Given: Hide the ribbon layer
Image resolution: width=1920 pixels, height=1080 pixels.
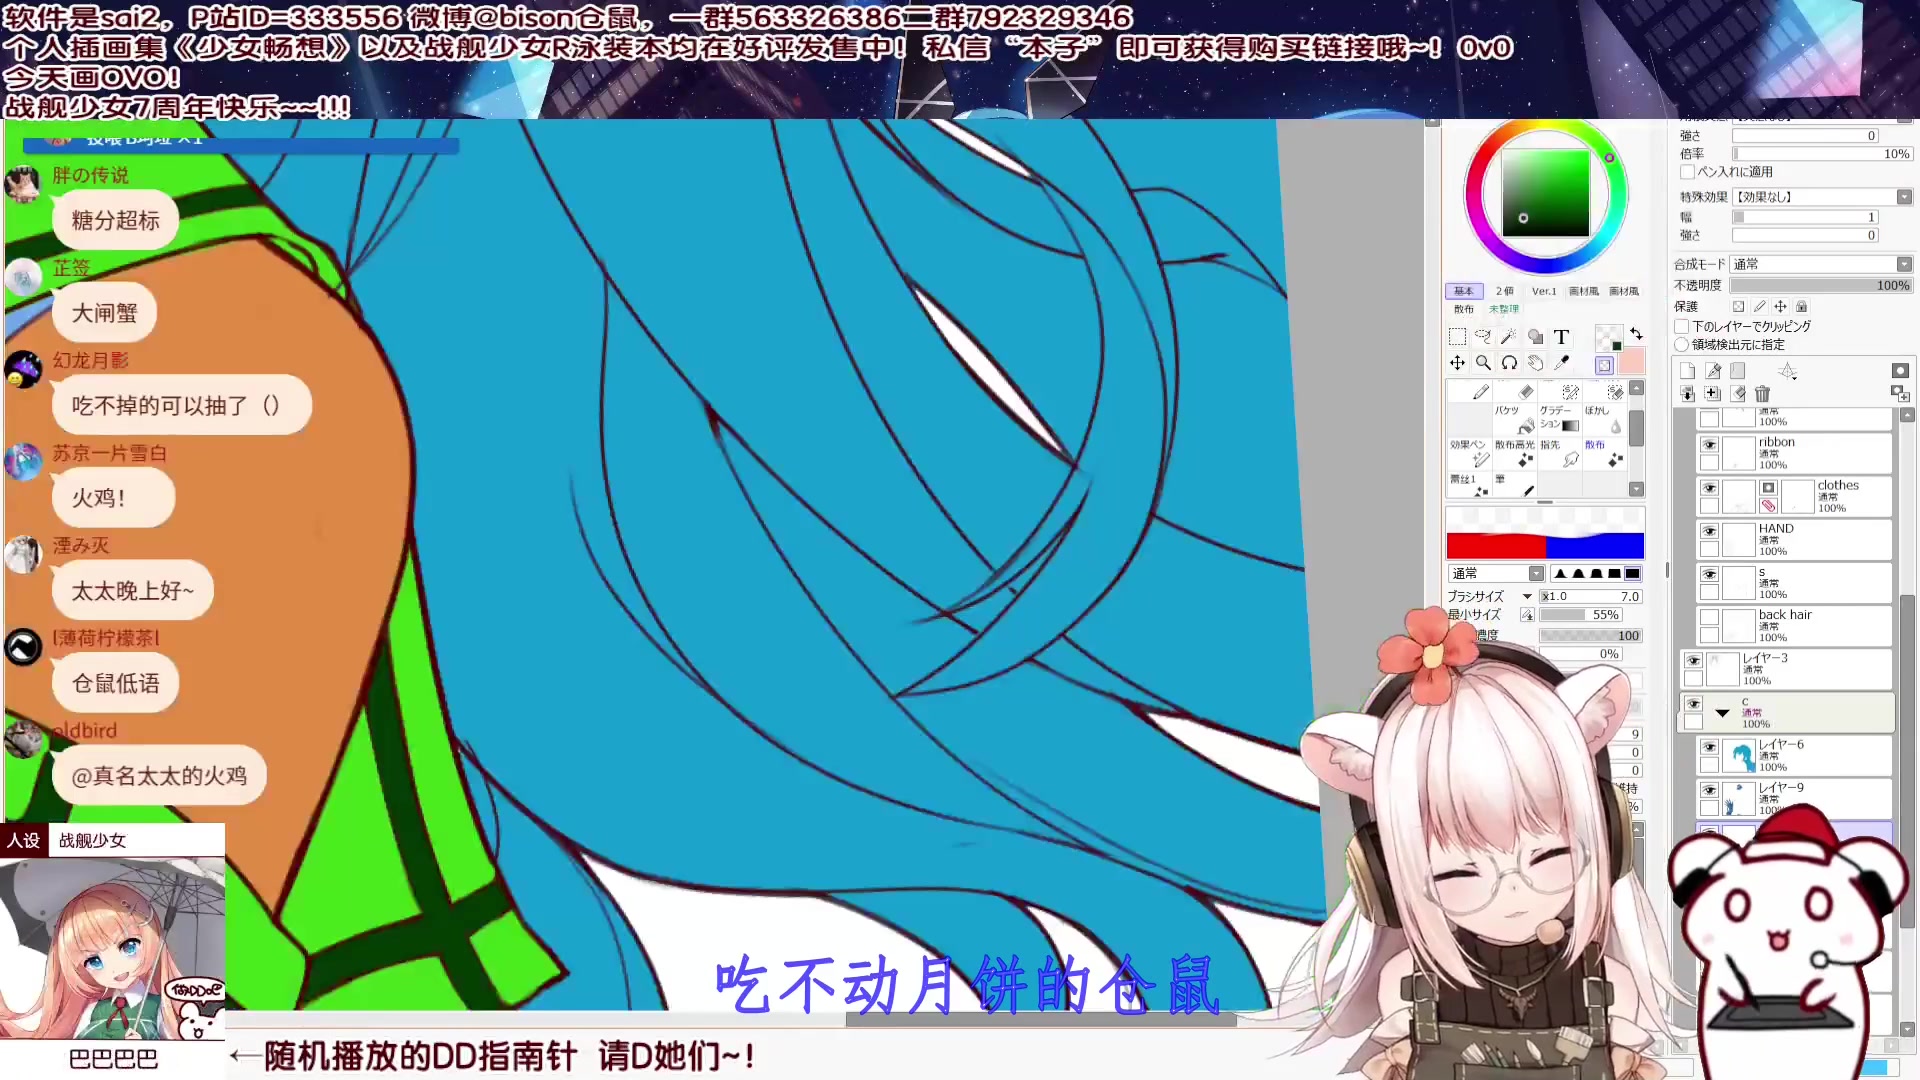Looking at the screenshot, I should 1709,445.
